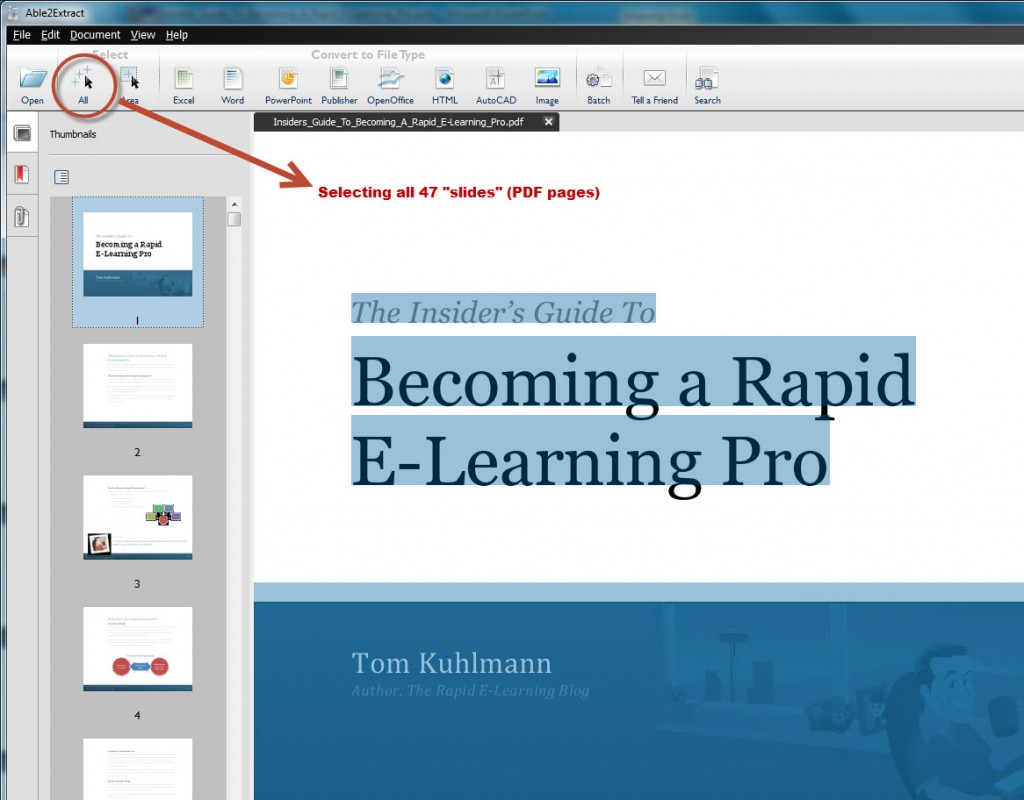
Task: Choose the Area selection tool
Action: click(x=130, y=86)
